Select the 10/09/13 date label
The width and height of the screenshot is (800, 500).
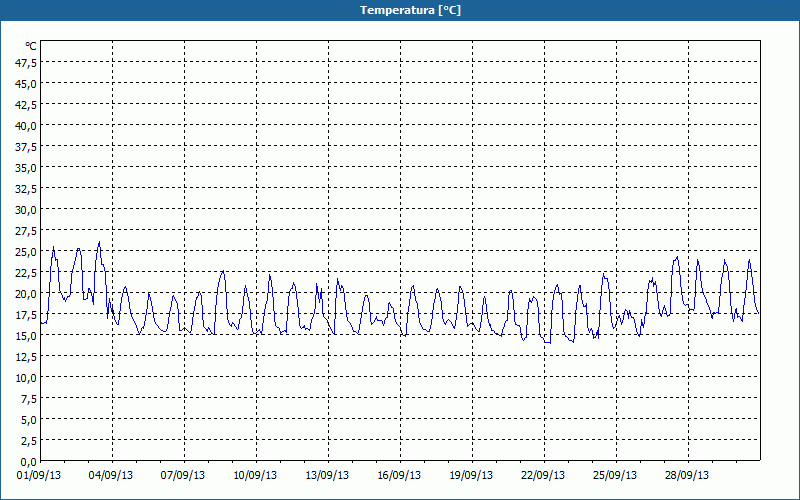point(255,475)
